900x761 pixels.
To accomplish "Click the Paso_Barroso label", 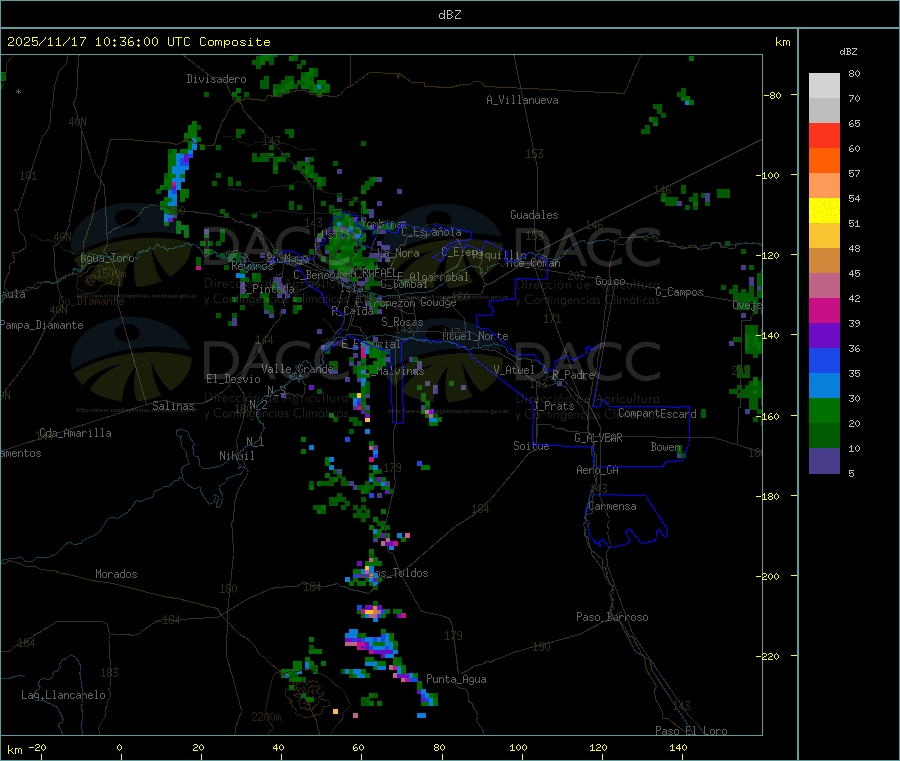I will pyautogui.click(x=612, y=617).
